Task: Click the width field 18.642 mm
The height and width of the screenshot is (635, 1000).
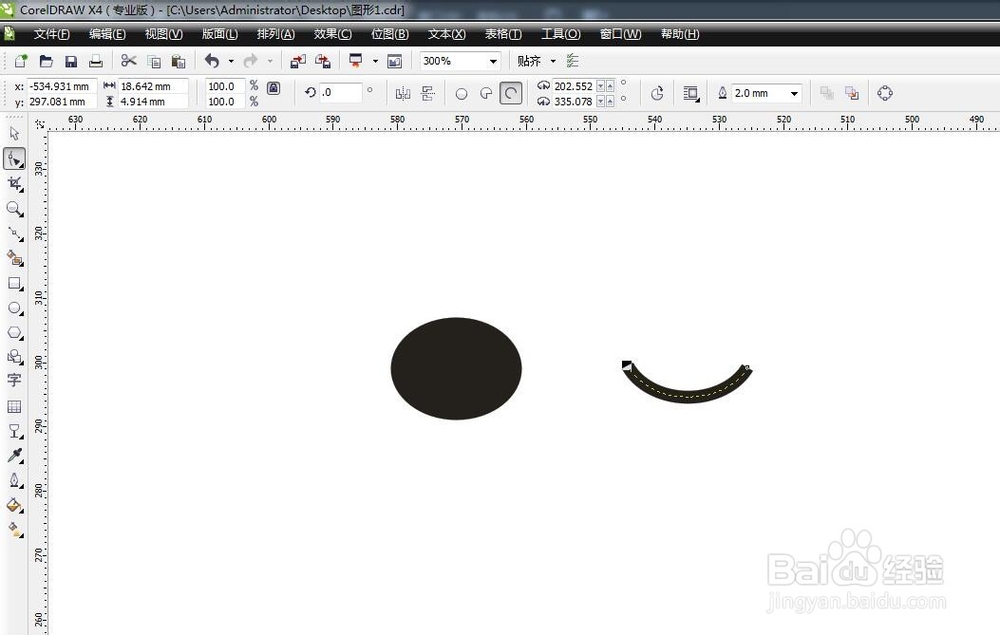Action: 153,86
